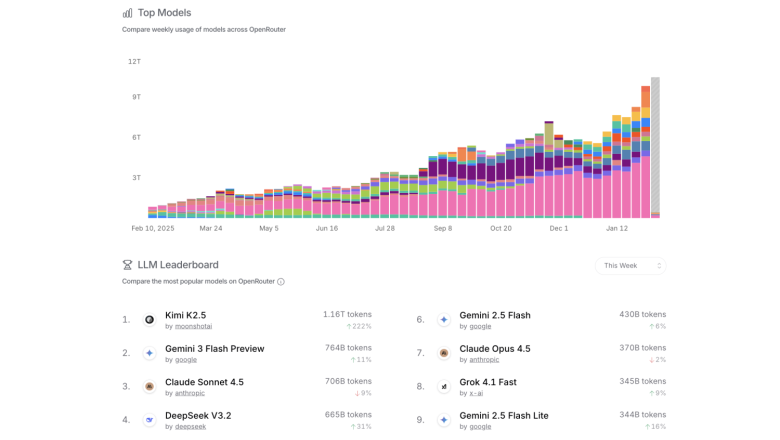Open the Claude Opus 4.5 model page
Viewport: 780px width, 440px height.
(x=494, y=349)
